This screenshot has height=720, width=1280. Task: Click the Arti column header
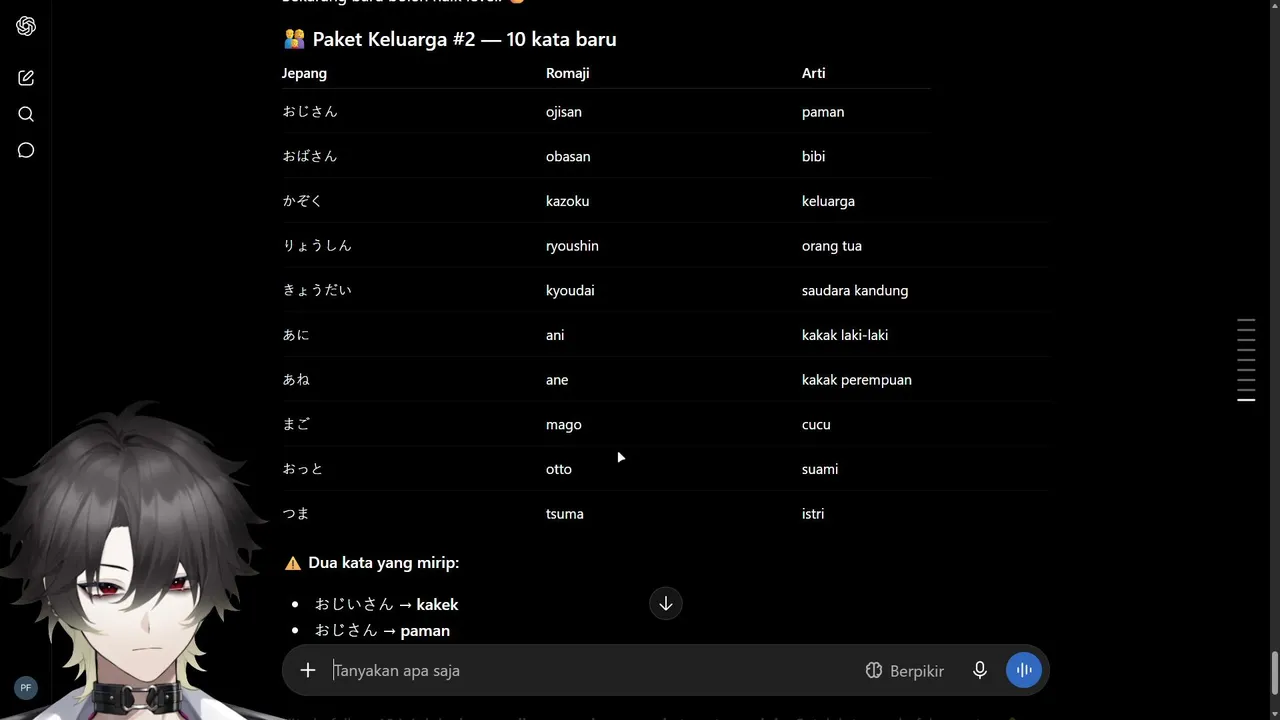[x=813, y=73]
